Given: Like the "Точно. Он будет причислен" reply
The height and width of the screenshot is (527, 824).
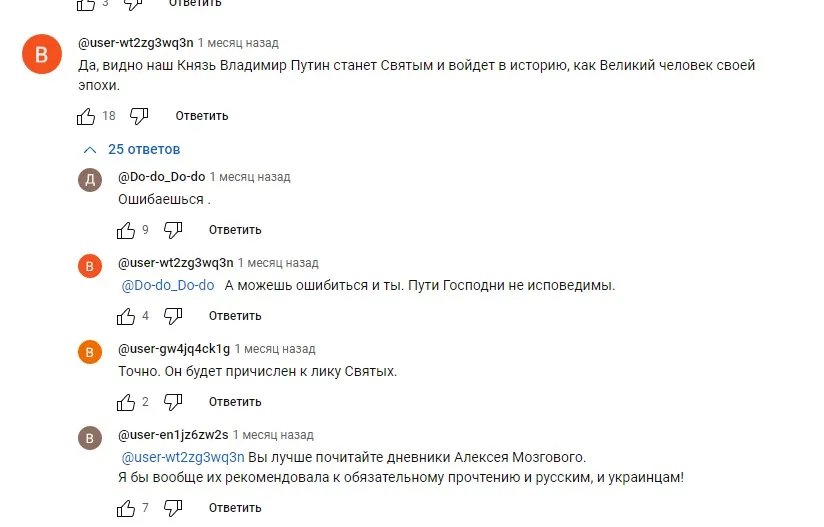Looking at the screenshot, I should [126, 402].
